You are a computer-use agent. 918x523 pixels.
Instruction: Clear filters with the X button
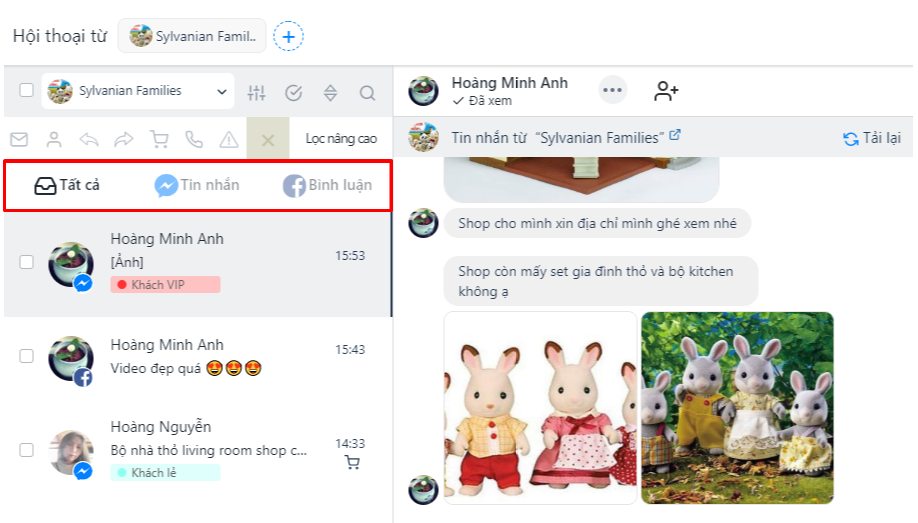click(x=268, y=139)
